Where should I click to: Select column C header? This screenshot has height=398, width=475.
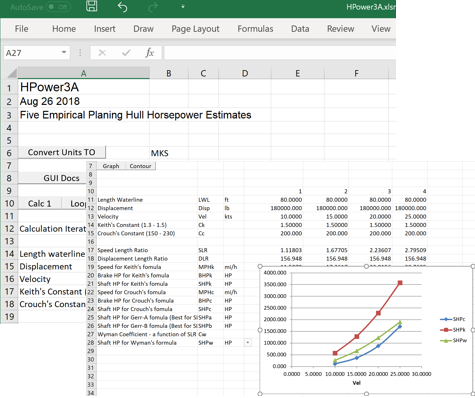tap(203, 73)
